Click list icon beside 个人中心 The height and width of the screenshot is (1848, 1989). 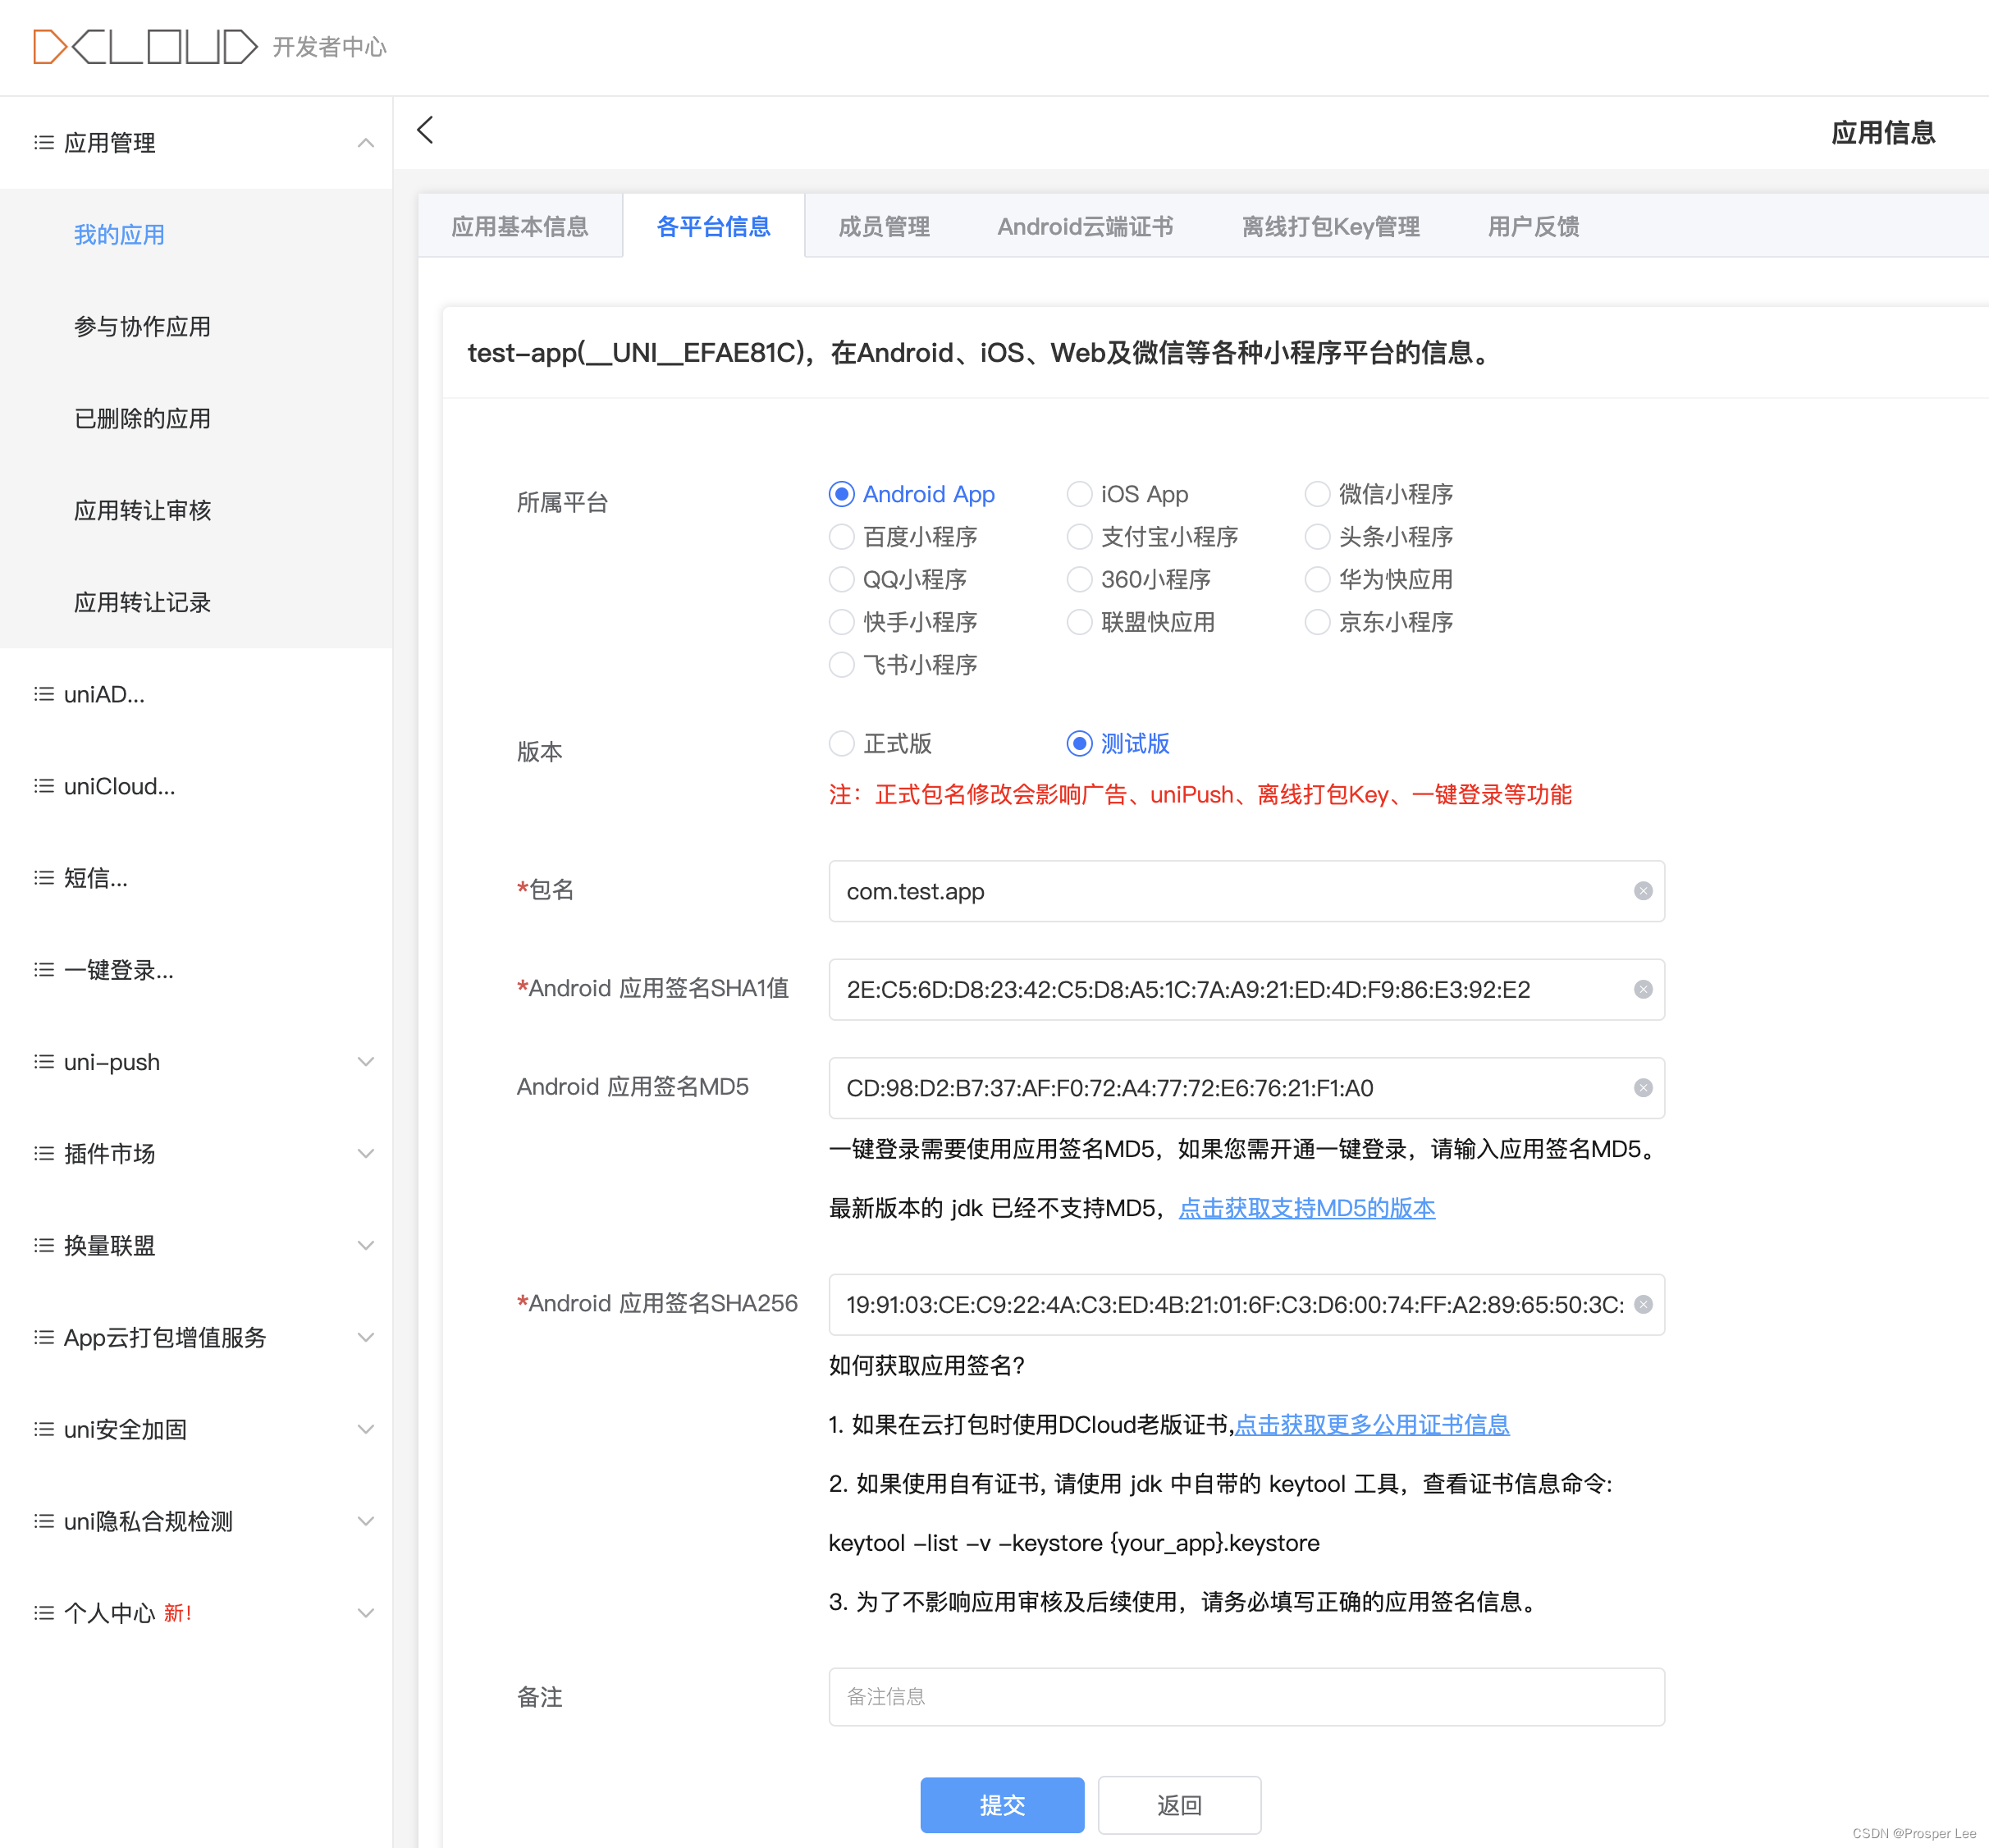[x=44, y=1613]
